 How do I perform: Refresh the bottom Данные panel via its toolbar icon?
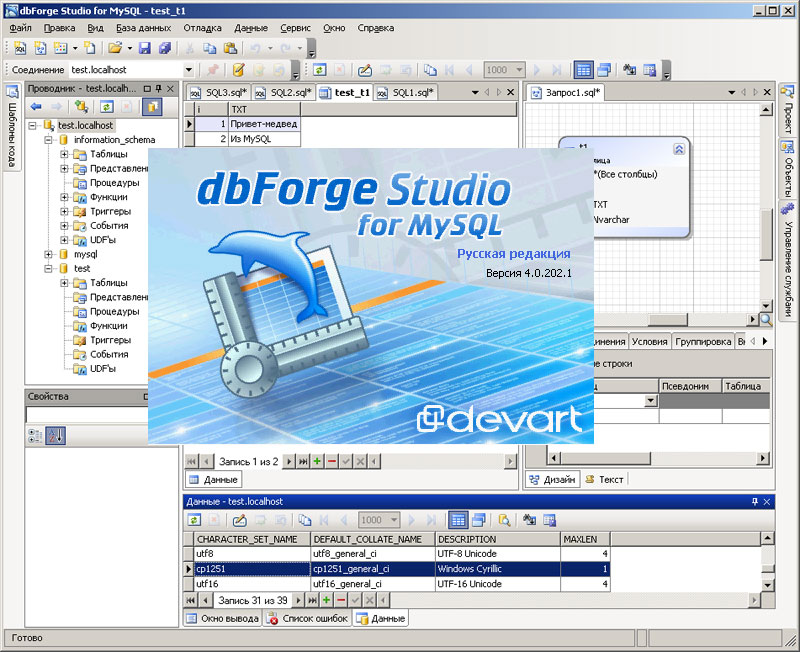[194, 520]
